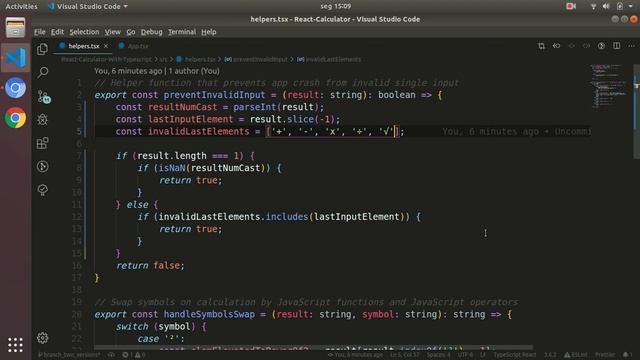Open the notifications bell in status bar
Image resolution: width=640 pixels, height=360 pixels.
click(x=627, y=355)
